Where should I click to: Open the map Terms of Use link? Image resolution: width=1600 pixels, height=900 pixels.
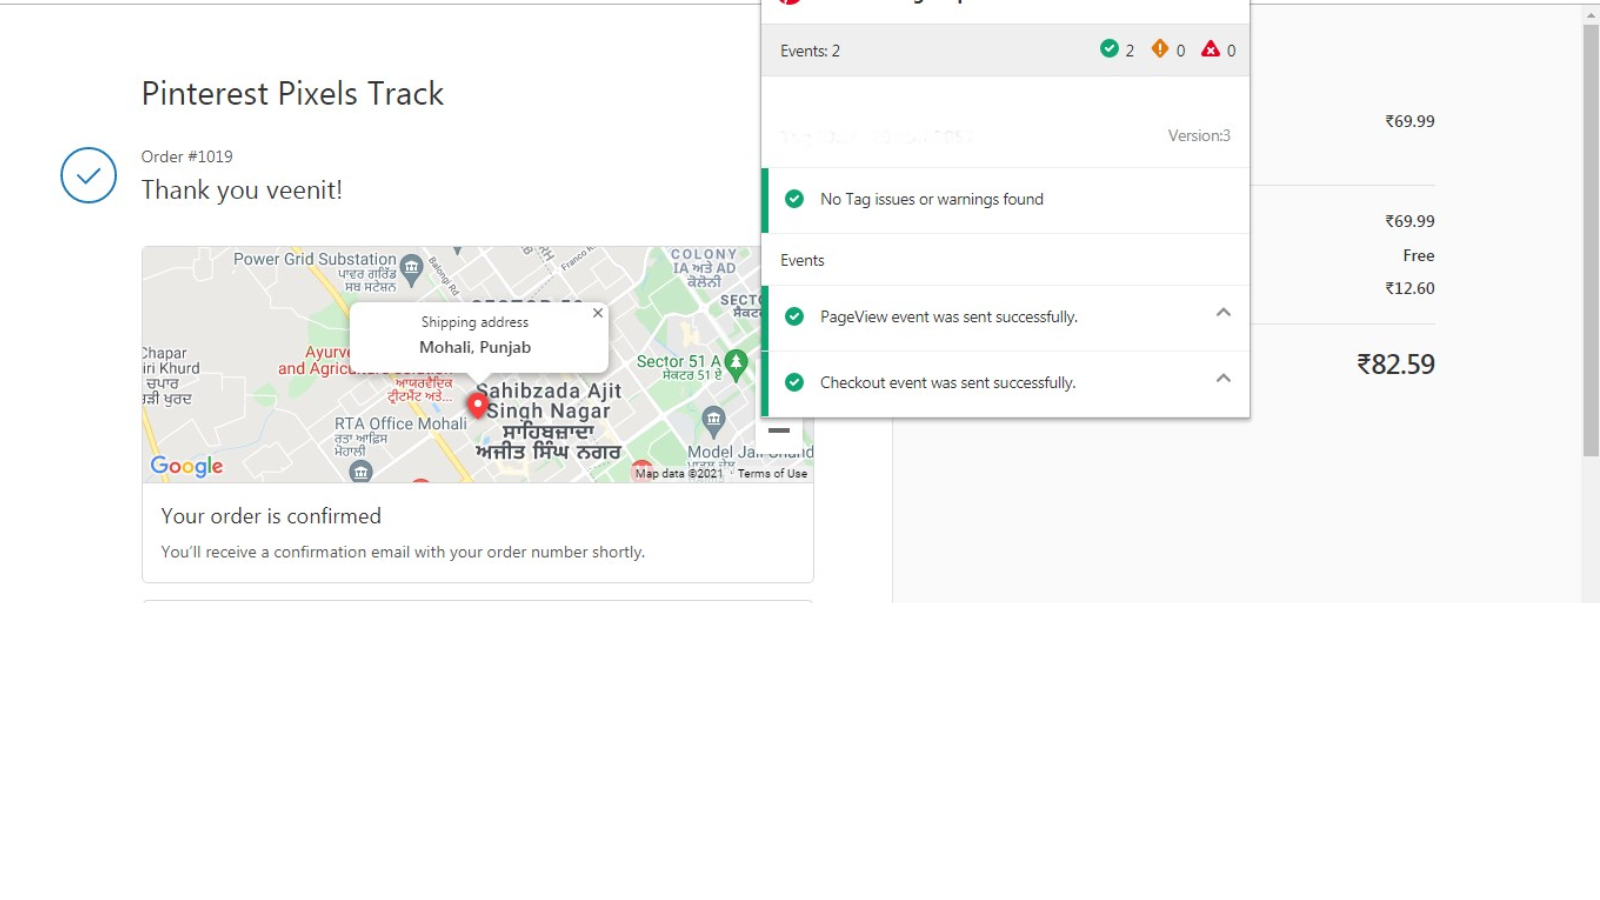point(772,474)
